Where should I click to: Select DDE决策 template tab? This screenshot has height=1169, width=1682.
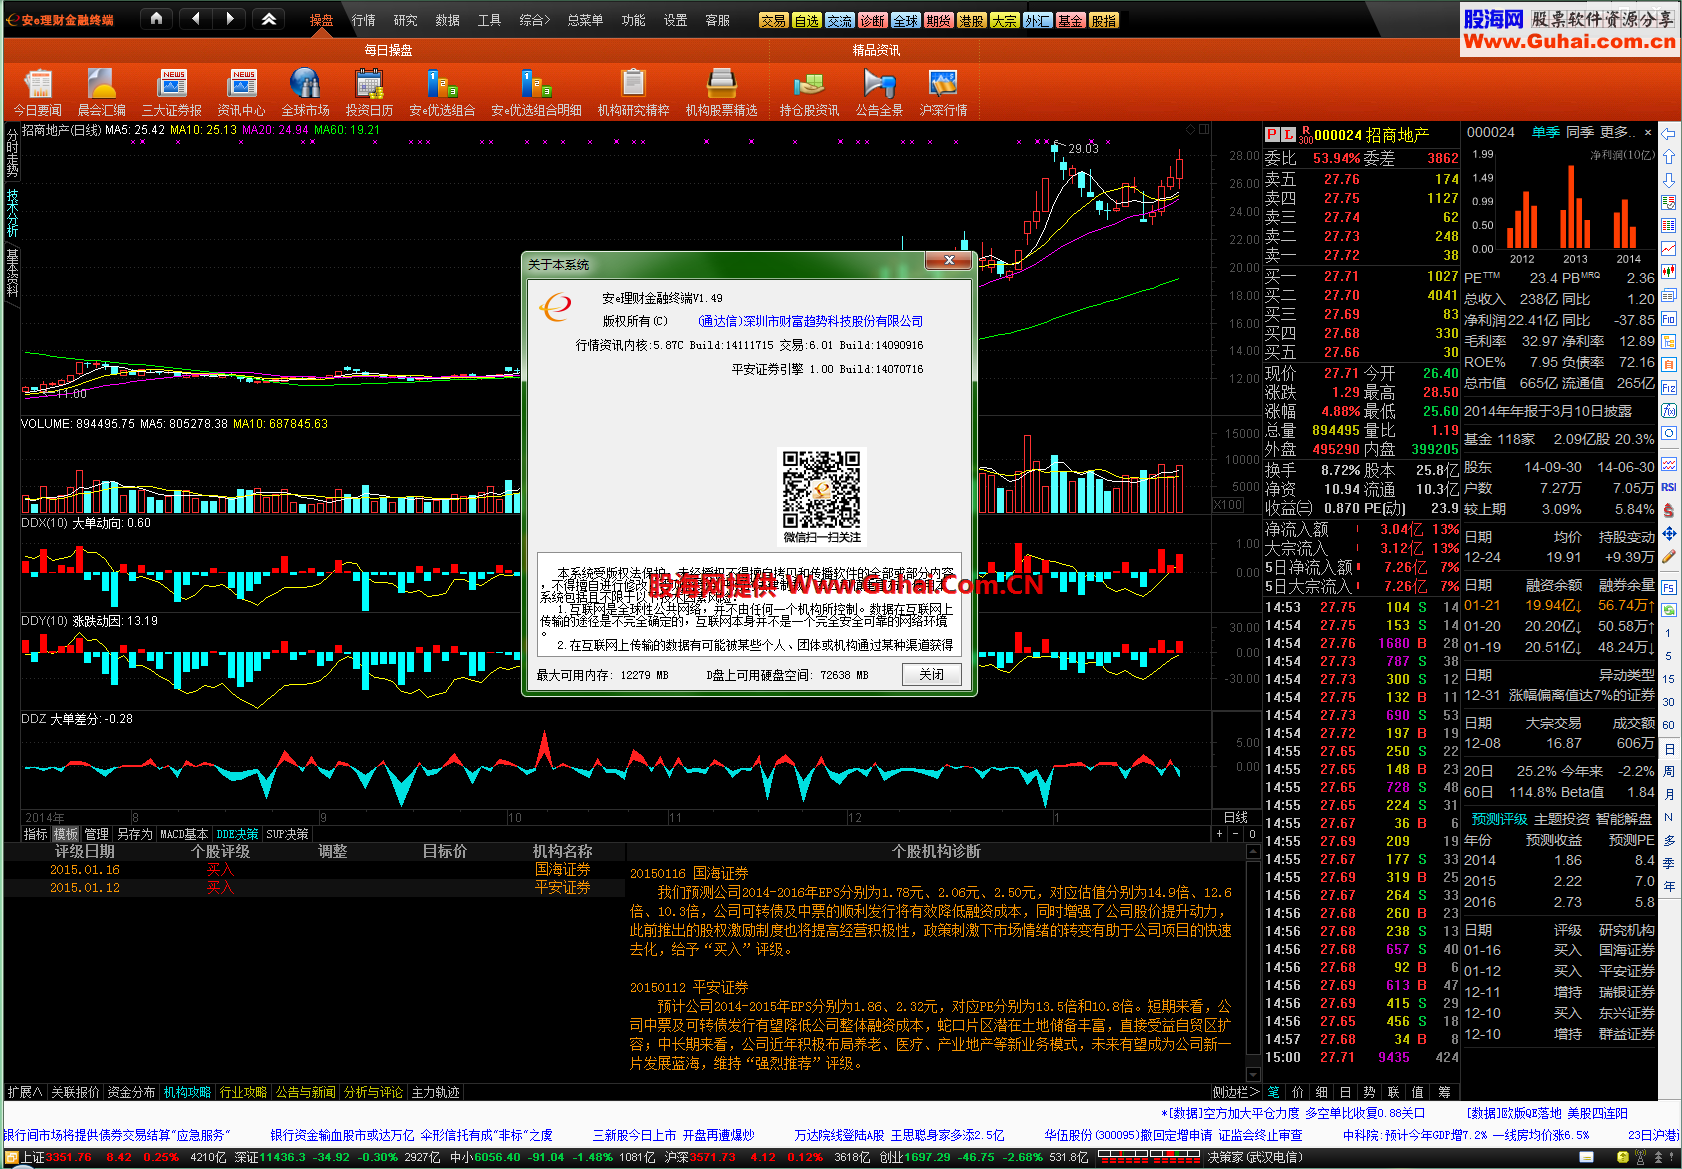(237, 834)
